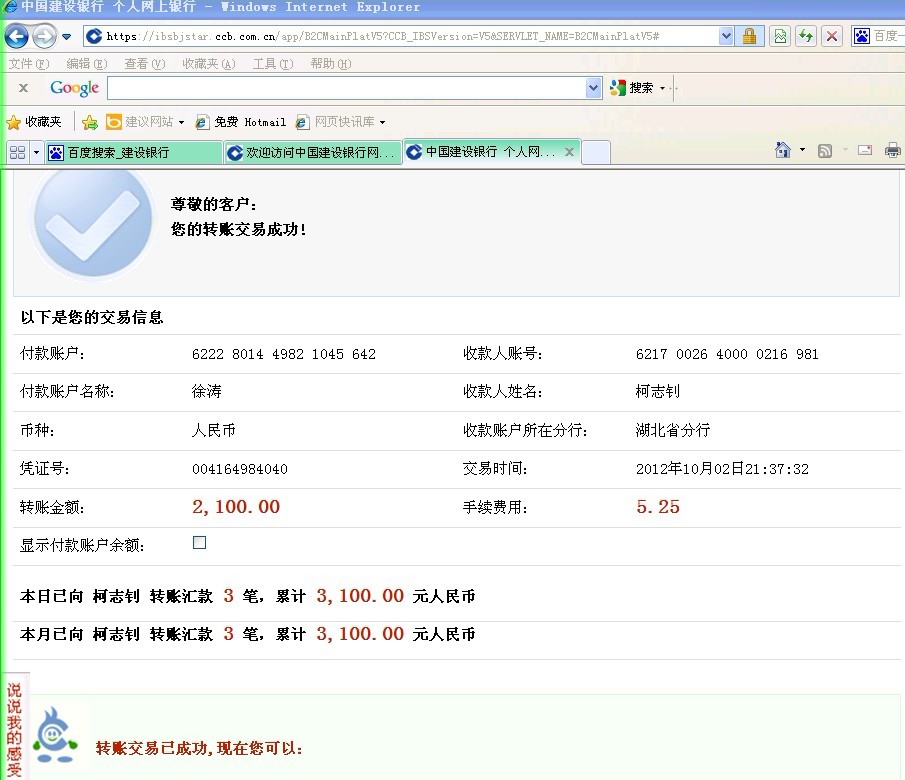The height and width of the screenshot is (780, 905).
Task: Click the browser Forward arrow button
Action: [44, 37]
